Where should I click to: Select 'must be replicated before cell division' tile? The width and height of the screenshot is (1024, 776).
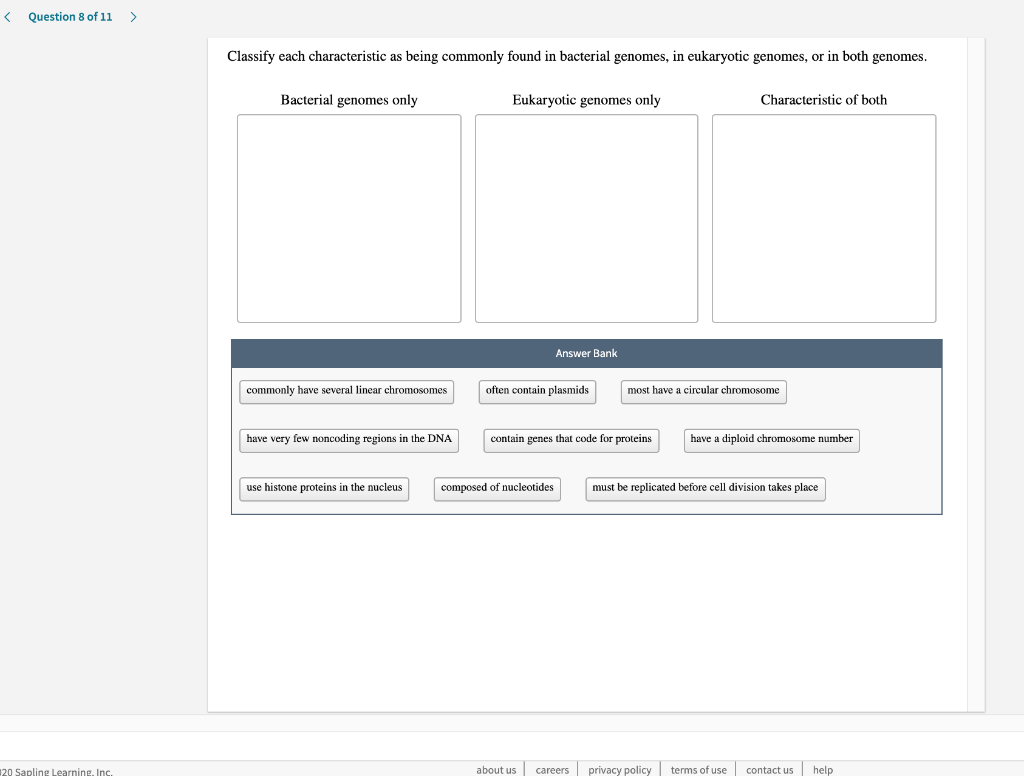(x=705, y=489)
